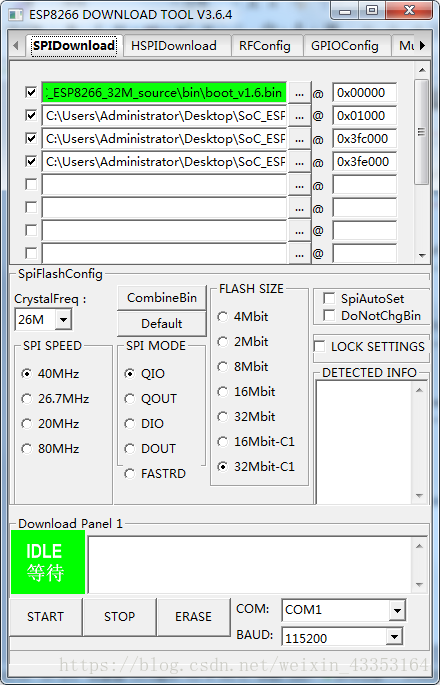Click the ERASE button
440x685 pixels.
[x=193, y=616]
